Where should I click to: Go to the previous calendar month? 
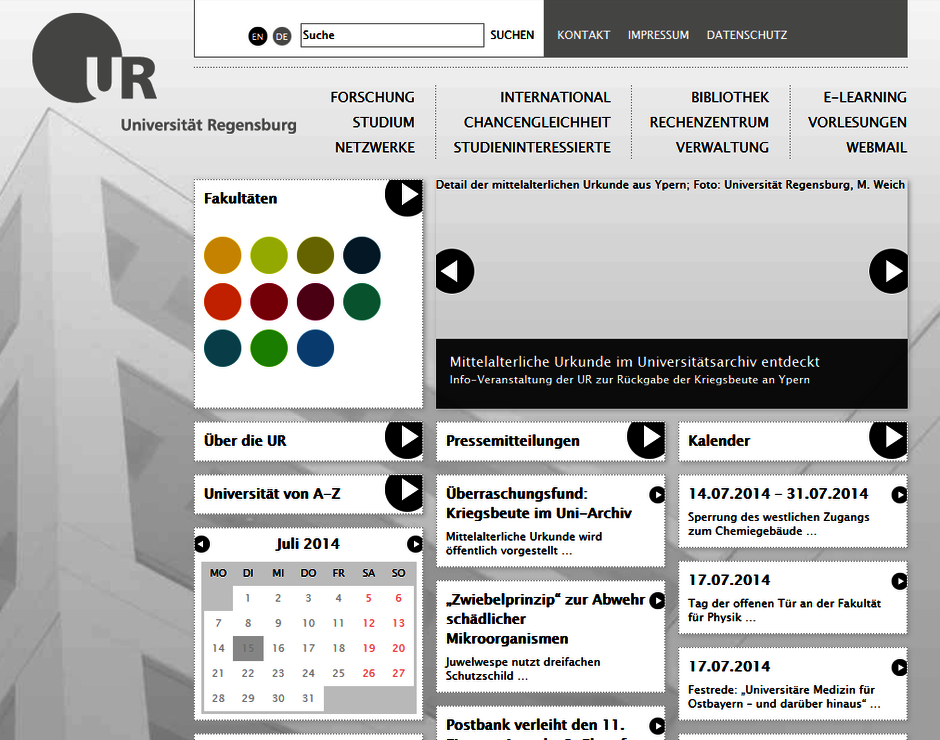tap(202, 544)
